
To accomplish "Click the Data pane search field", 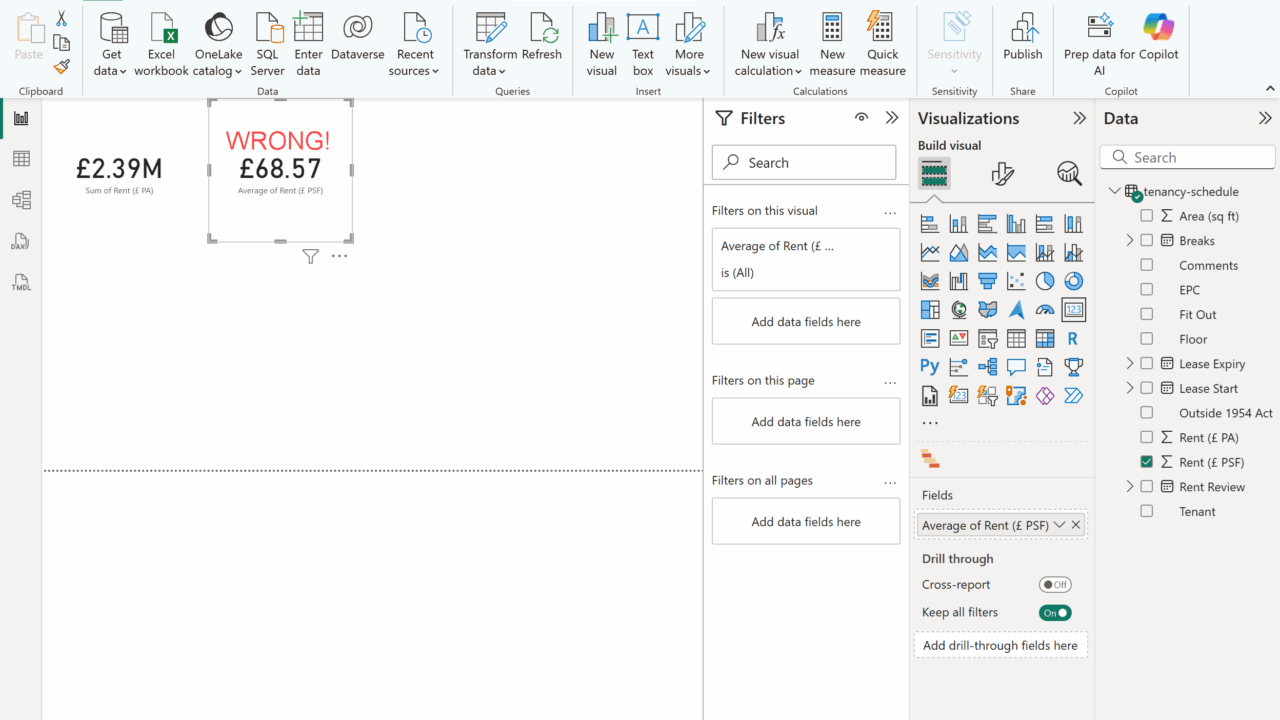I will [x=1188, y=157].
